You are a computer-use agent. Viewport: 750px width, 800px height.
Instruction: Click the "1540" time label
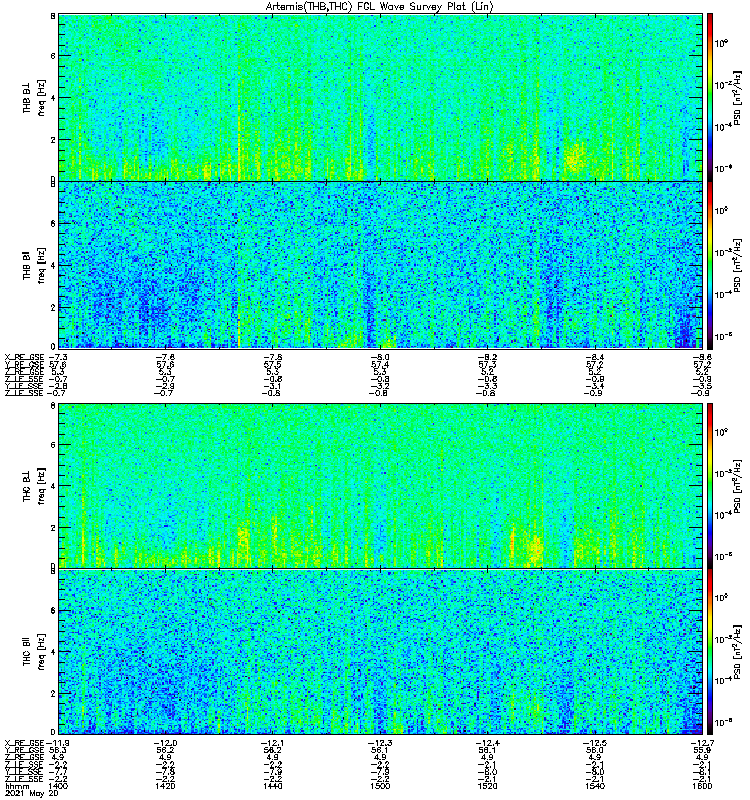594,786
